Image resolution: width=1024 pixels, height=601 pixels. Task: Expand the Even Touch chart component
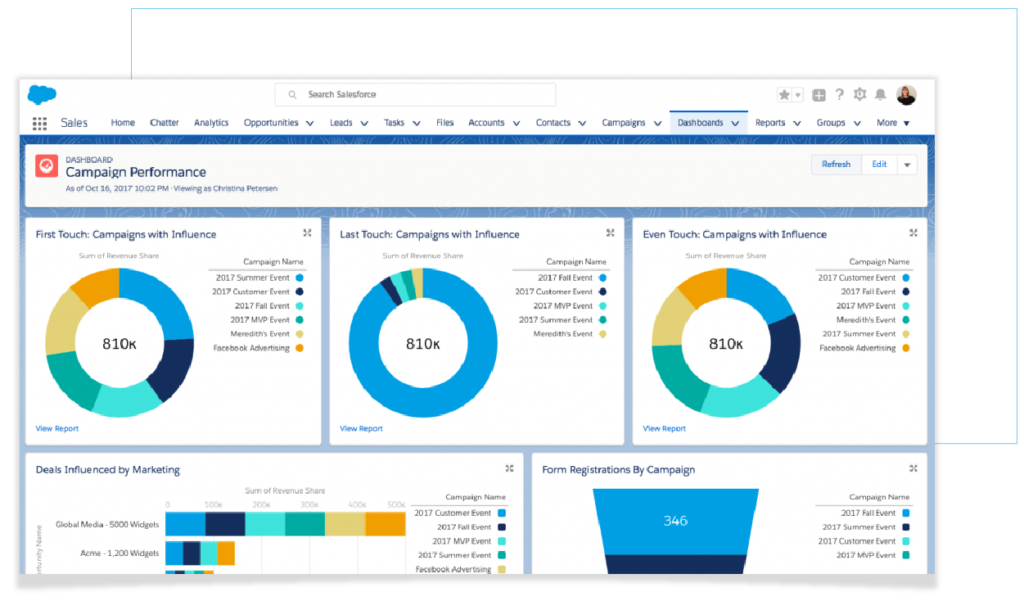tap(914, 233)
